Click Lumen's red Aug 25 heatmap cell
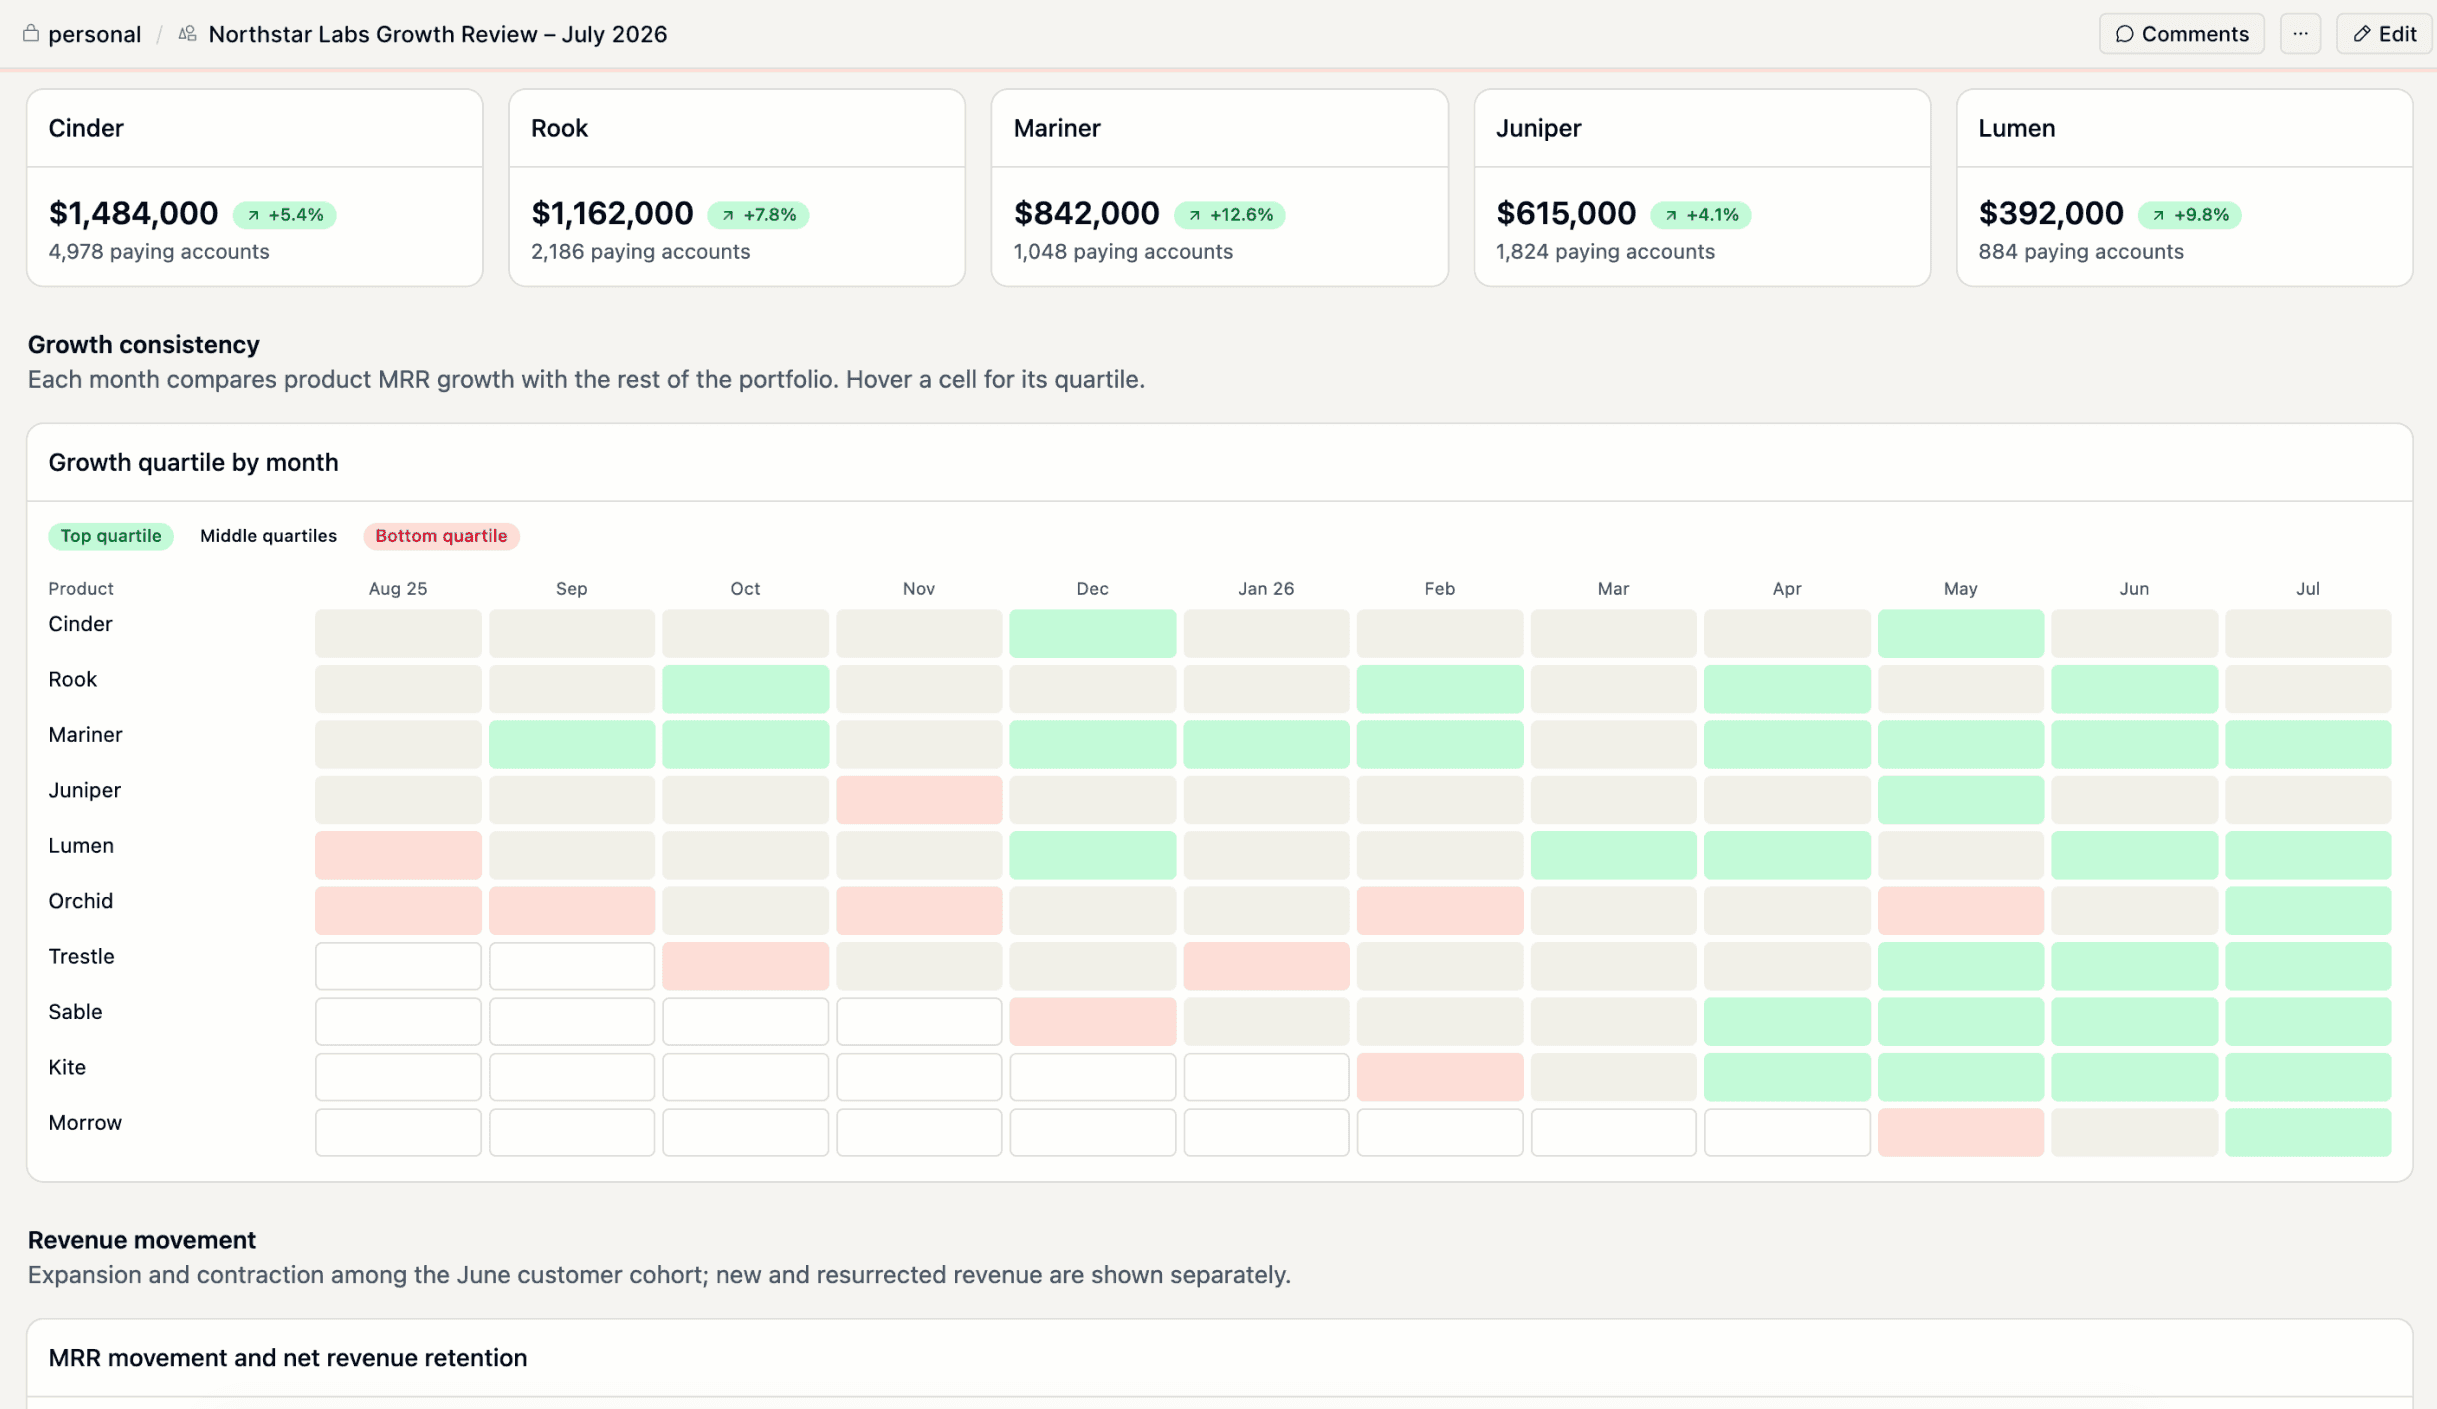 pos(398,856)
